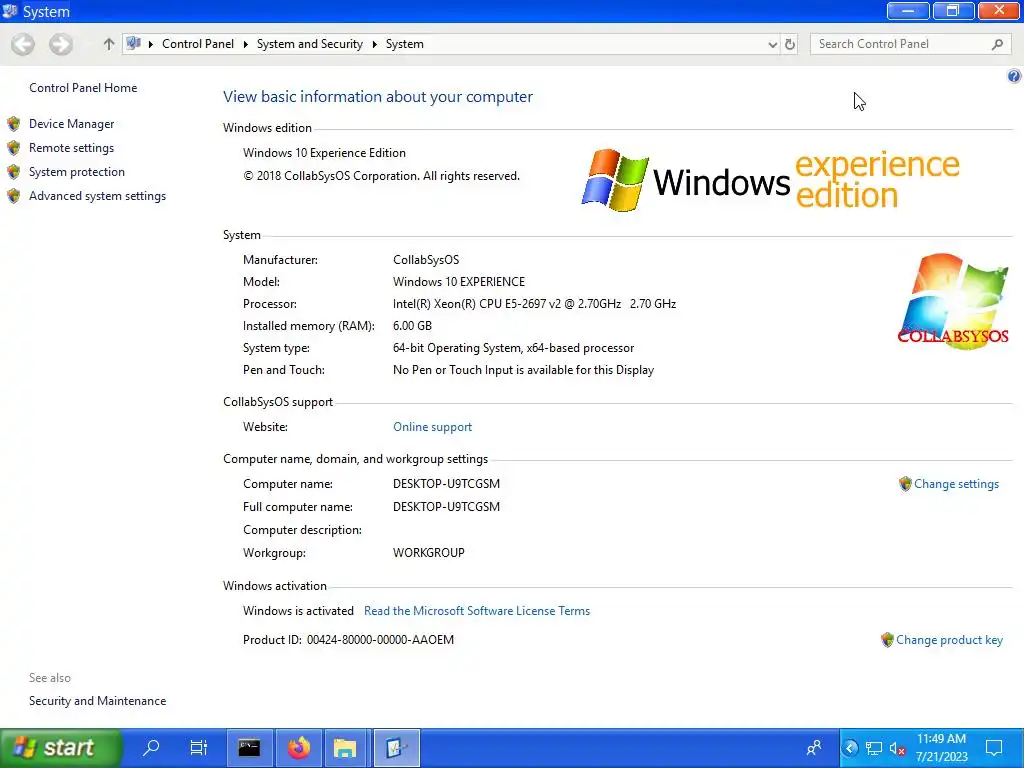Screen dimensions: 1024x768
Task: Click the shield icon beside System protection
Action: coord(14,172)
